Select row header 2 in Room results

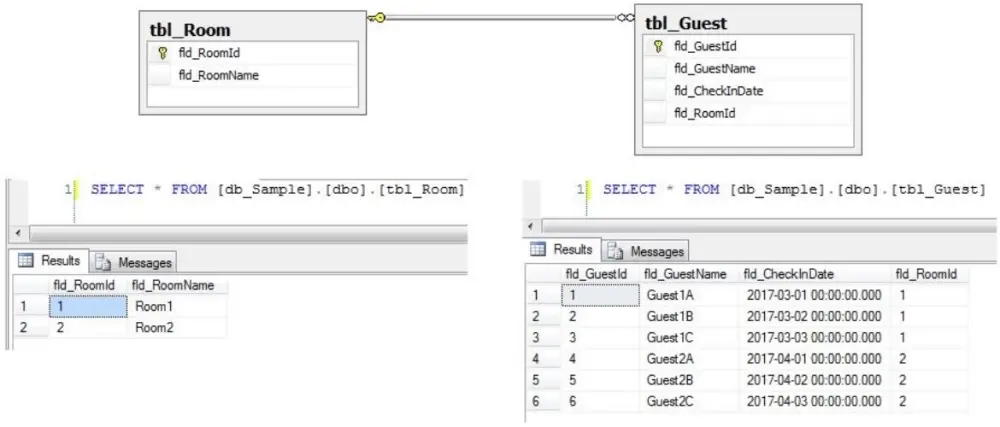click(x=31, y=328)
